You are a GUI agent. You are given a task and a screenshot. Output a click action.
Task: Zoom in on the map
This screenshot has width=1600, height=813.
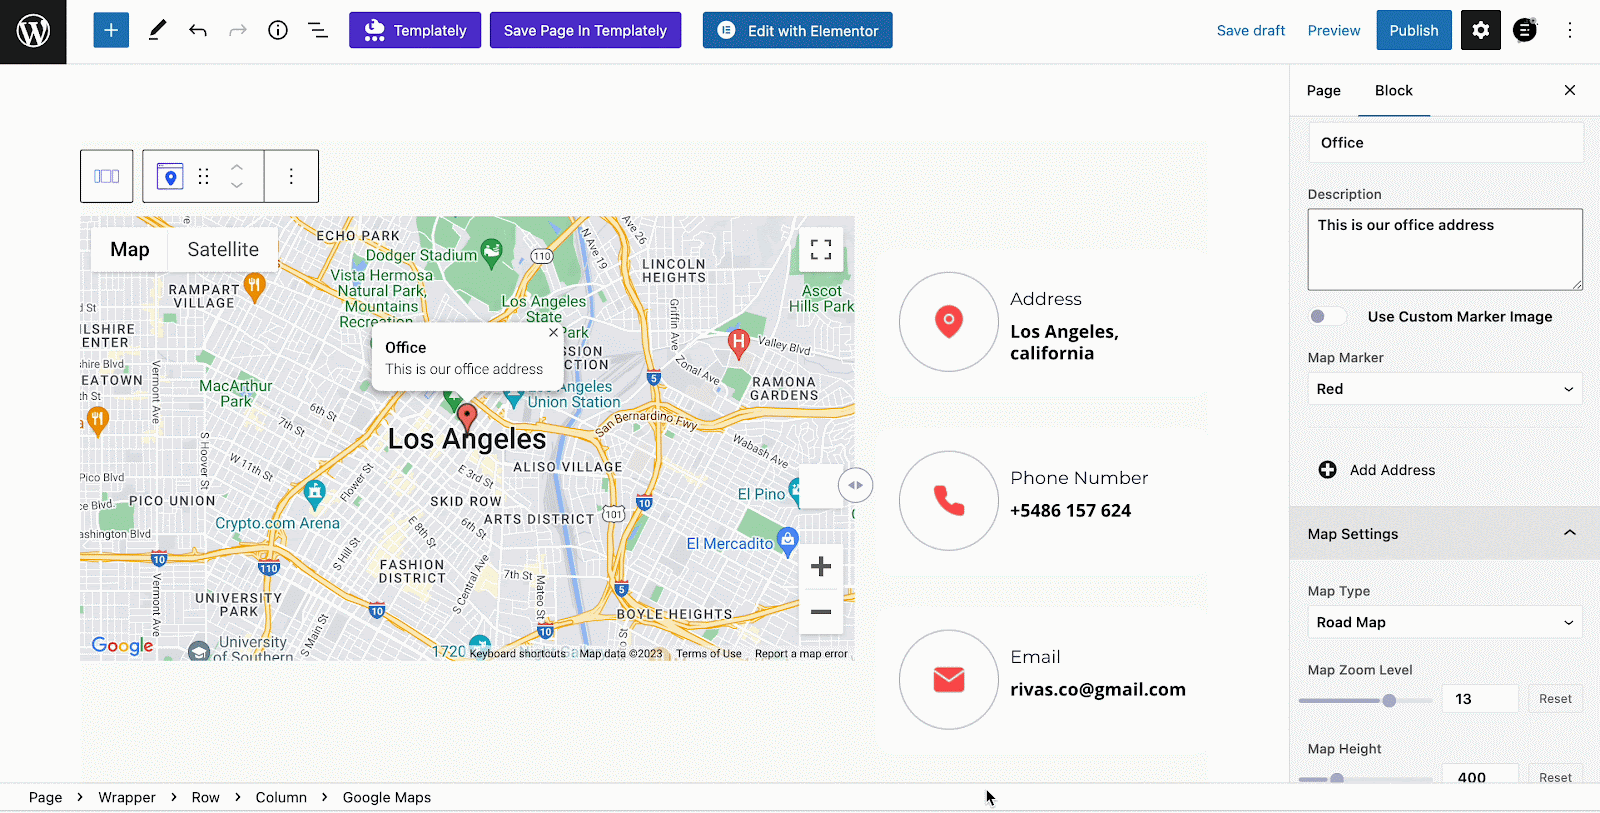point(821,566)
